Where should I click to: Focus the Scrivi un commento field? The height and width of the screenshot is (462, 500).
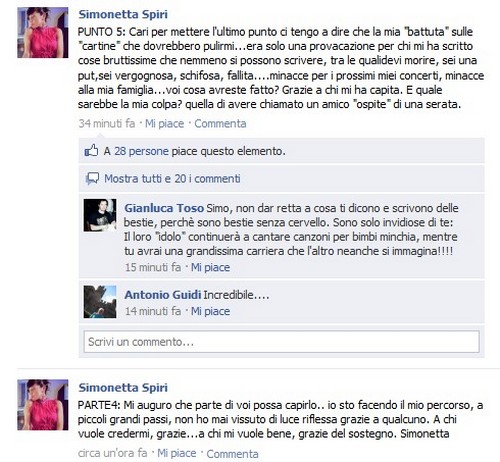282,342
